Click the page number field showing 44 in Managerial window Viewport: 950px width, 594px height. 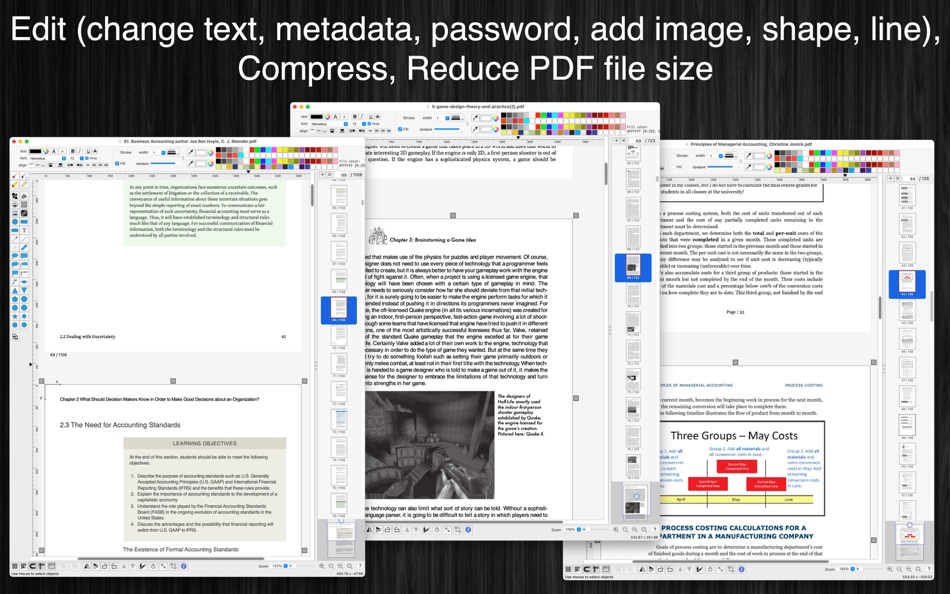[x=912, y=179]
